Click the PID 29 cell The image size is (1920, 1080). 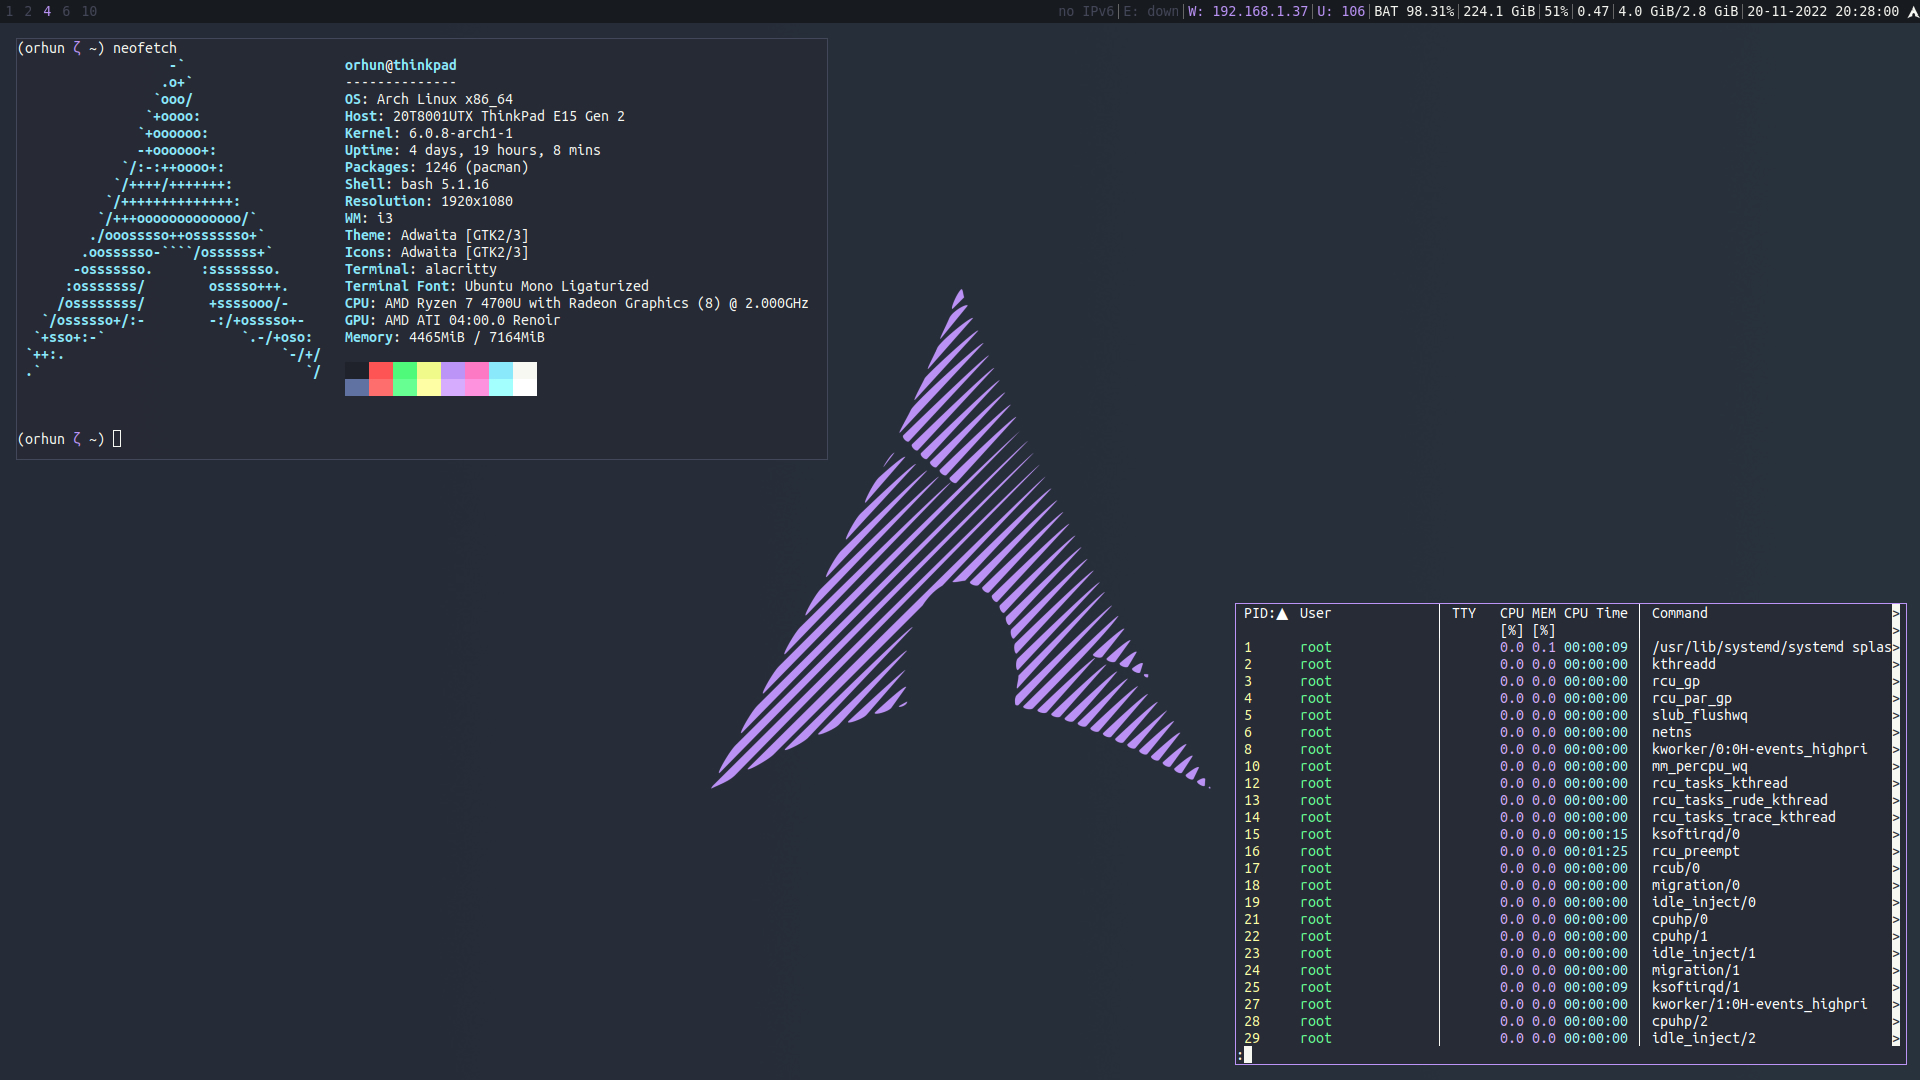(x=1252, y=1039)
